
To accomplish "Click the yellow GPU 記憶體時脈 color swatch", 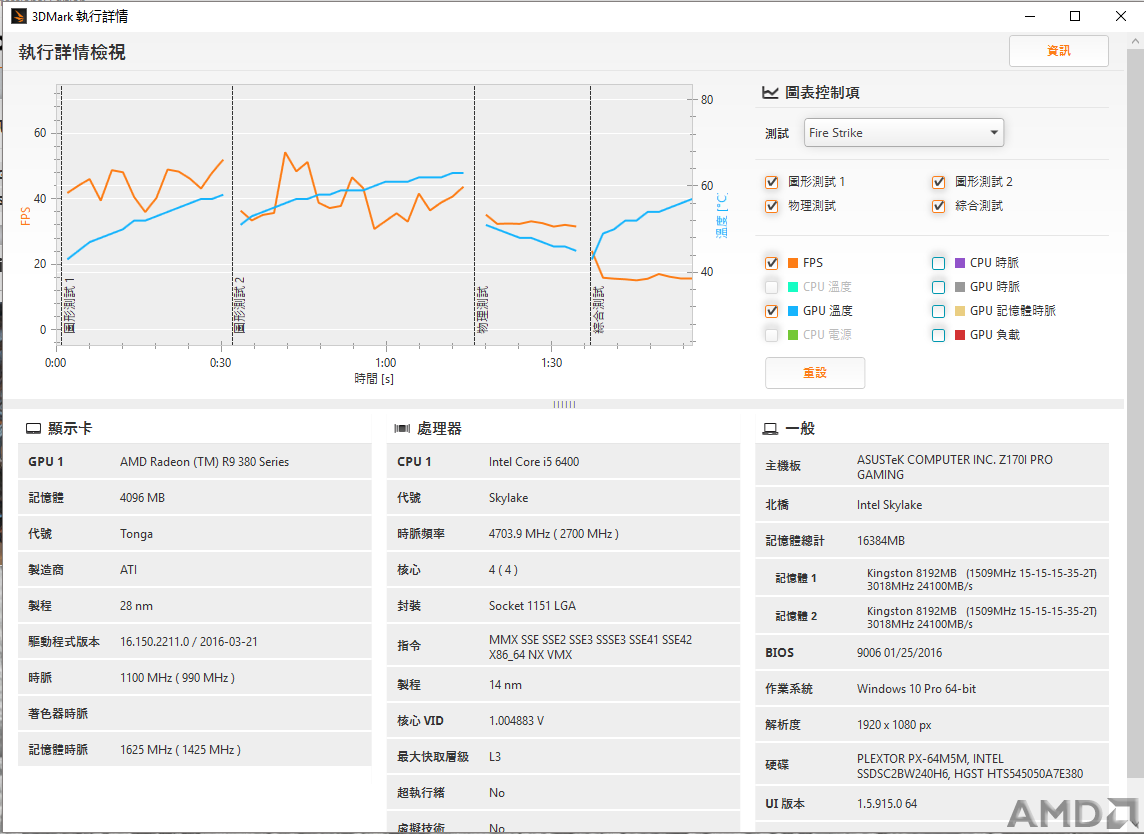I will [960, 311].
